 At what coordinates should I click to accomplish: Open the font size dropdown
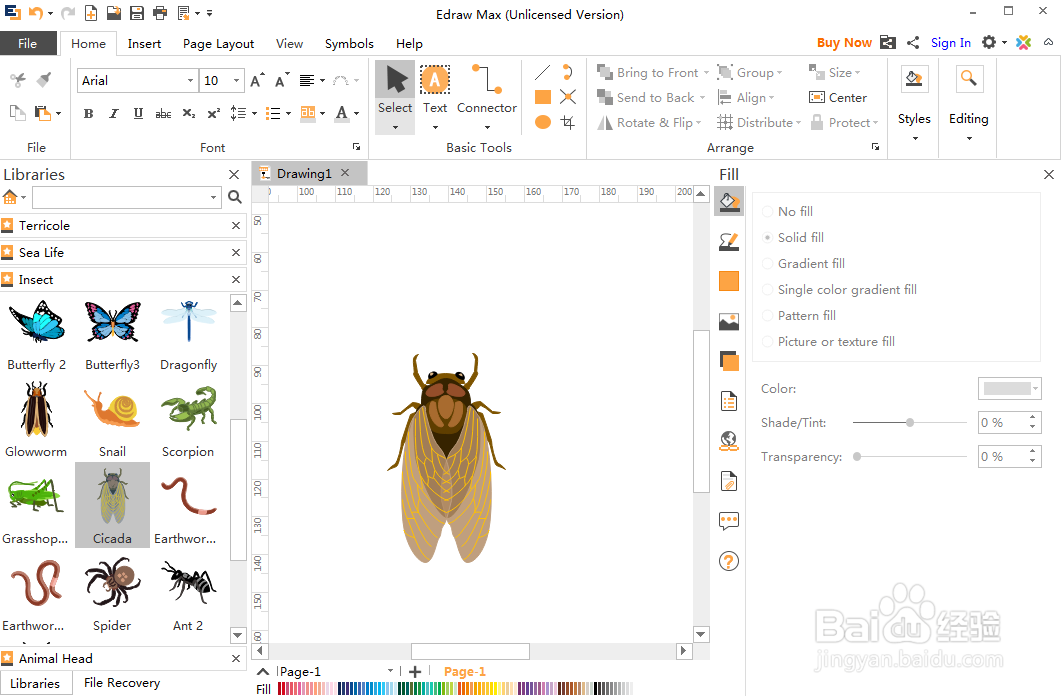click(x=236, y=81)
